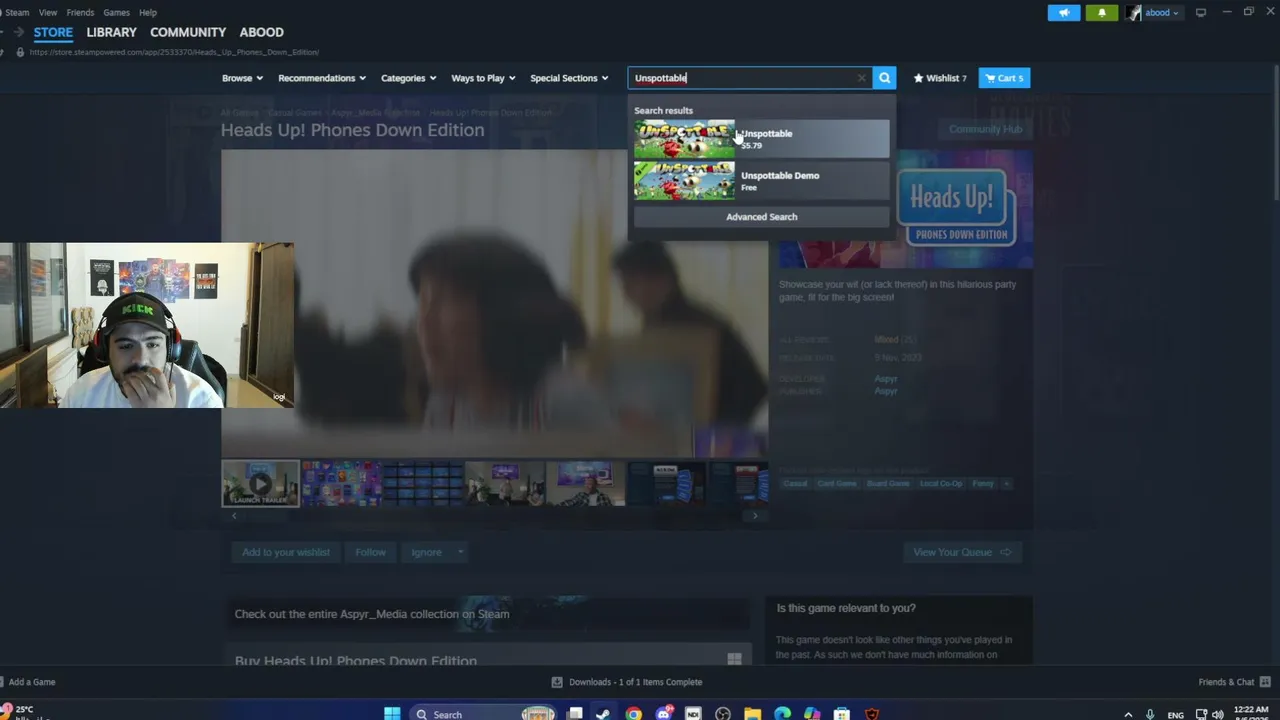Open the NDI app from the taskbar
The width and height of the screenshot is (1280, 720).
click(x=693, y=714)
